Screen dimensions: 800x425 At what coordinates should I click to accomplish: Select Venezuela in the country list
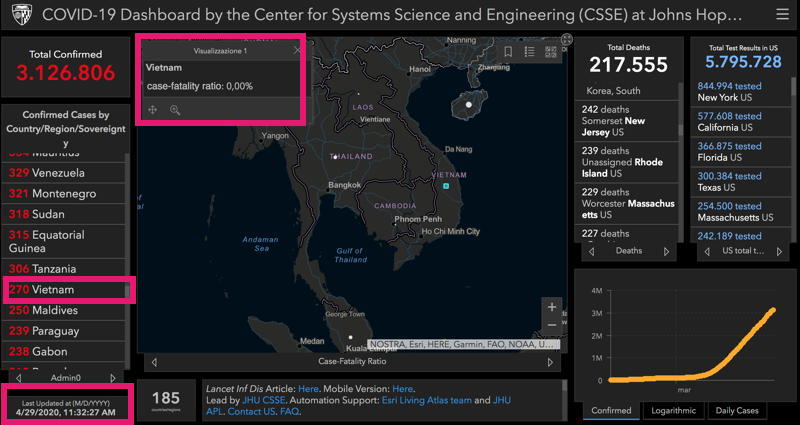(64, 173)
